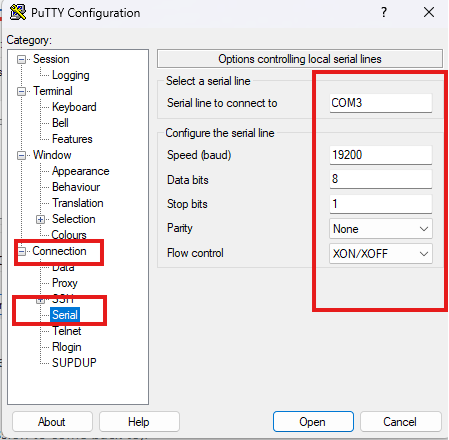This screenshot has width=449, height=440.
Task: Click the Cancel button
Action: [400, 422]
